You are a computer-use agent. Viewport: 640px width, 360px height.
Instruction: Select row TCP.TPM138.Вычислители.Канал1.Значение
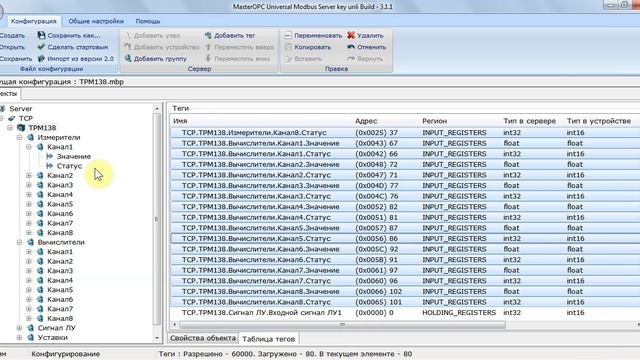pos(405,143)
